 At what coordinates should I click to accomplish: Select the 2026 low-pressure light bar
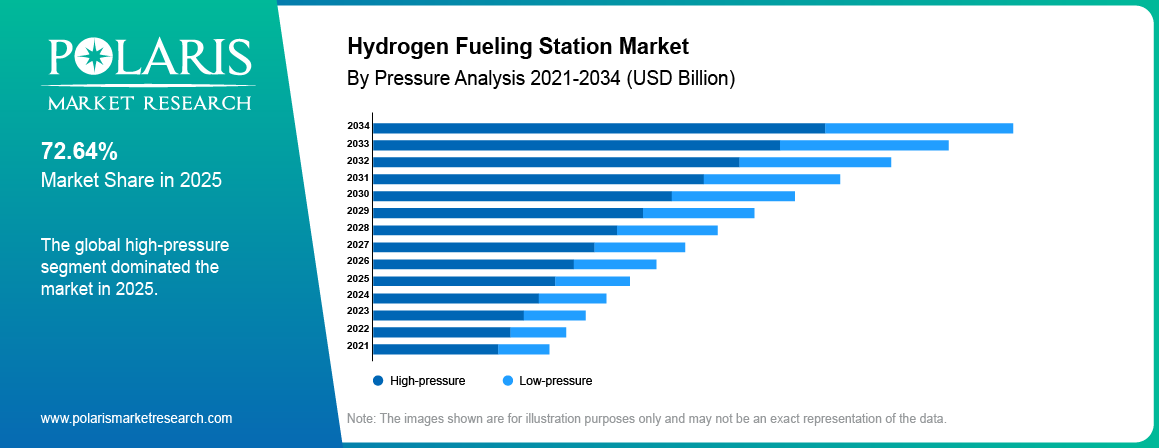tap(615, 265)
